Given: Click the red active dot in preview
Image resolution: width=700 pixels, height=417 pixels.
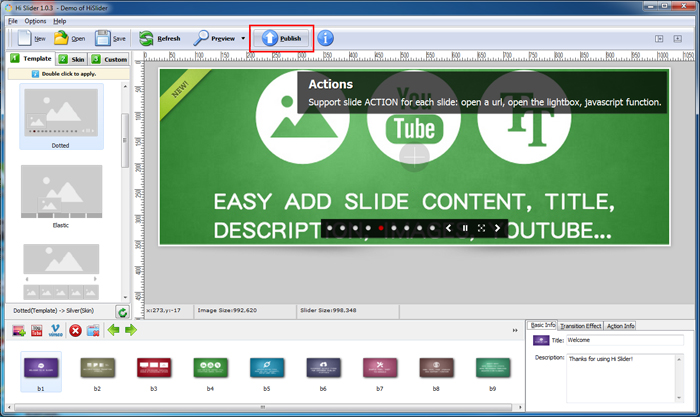Looking at the screenshot, I should coord(381,228).
